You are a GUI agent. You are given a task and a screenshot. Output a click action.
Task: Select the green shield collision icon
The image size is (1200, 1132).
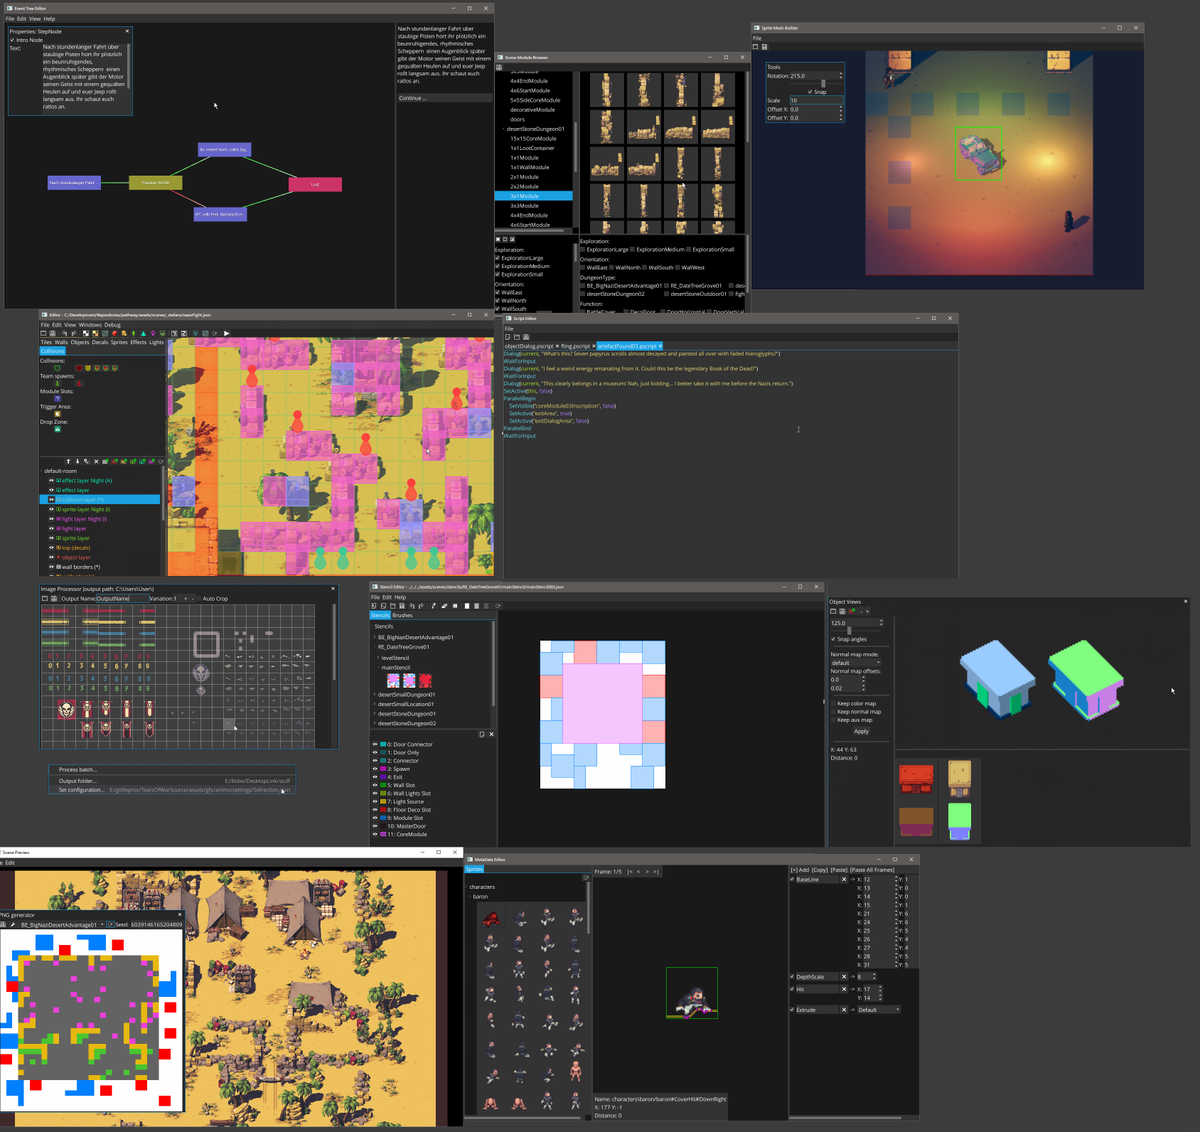(57, 368)
